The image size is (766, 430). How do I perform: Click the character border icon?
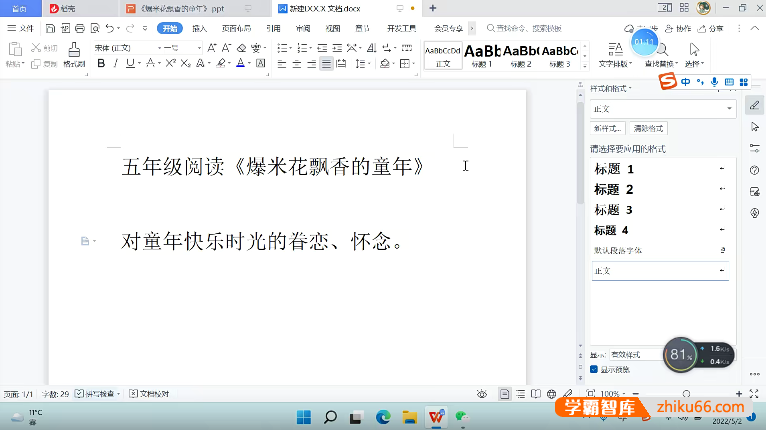261,63
